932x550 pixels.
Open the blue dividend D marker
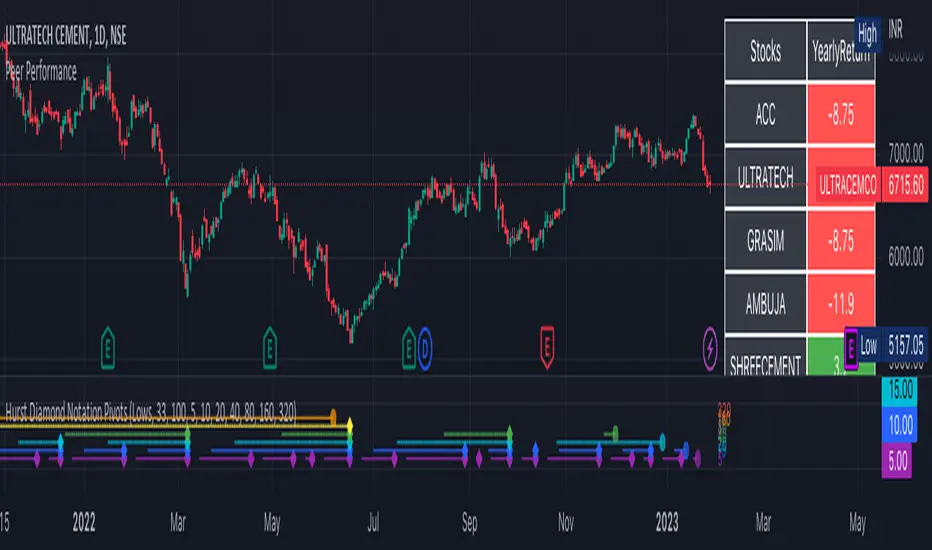tap(424, 348)
